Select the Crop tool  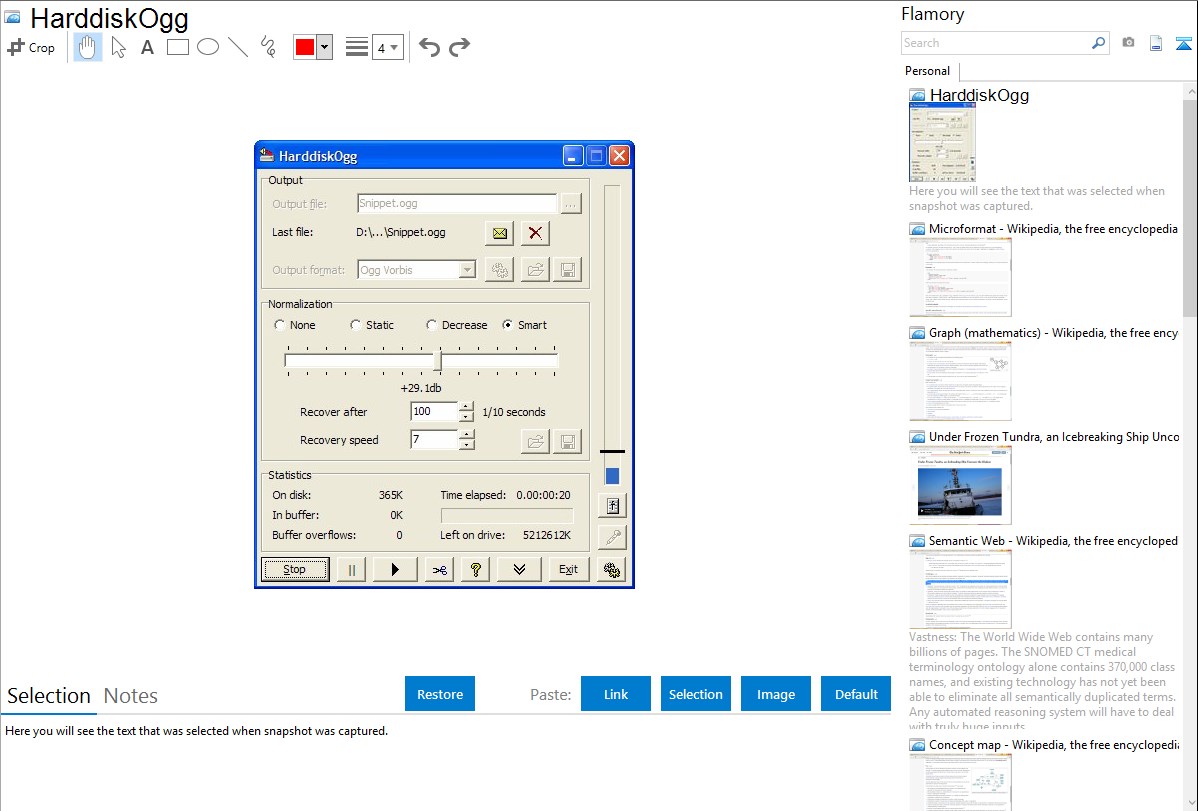point(31,47)
